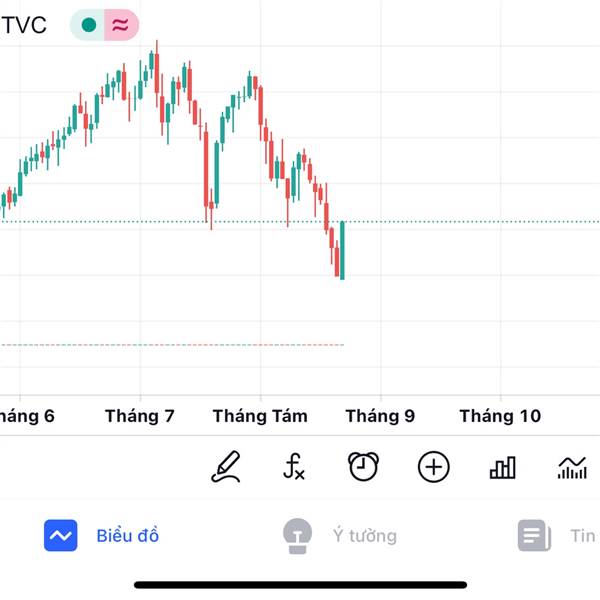Switch to the Ý tưởng tab

pos(340,536)
